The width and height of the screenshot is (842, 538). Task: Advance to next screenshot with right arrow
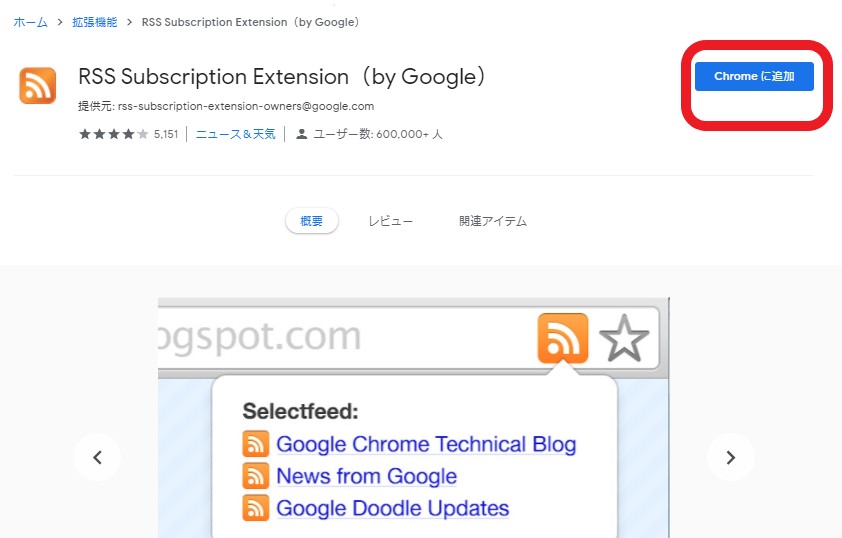(x=730, y=458)
